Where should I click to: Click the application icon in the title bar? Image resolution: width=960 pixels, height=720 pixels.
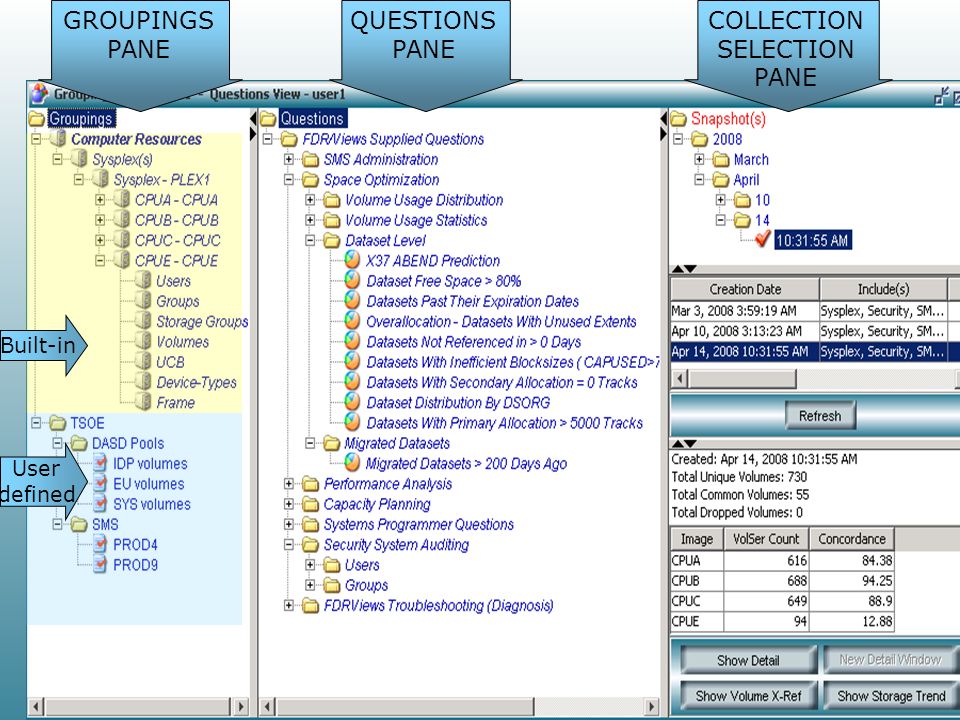[39, 94]
